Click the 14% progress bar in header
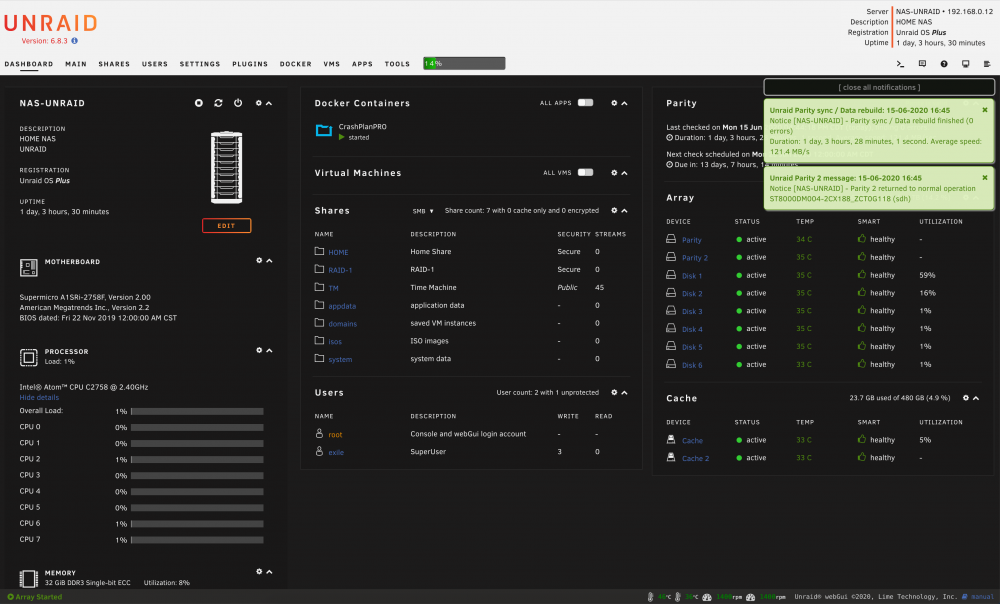The height and width of the screenshot is (604, 1000). [x=464, y=63]
